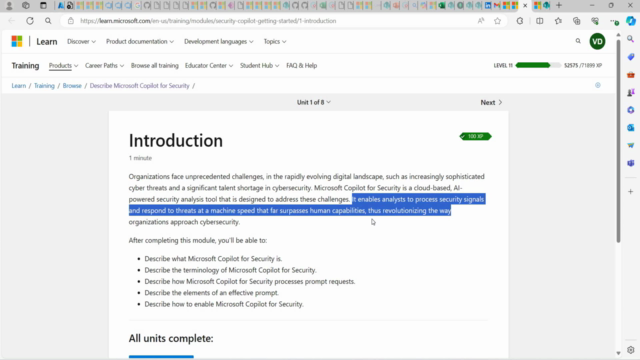Click the Training heading link
The width and height of the screenshot is (640, 360).
25,66
